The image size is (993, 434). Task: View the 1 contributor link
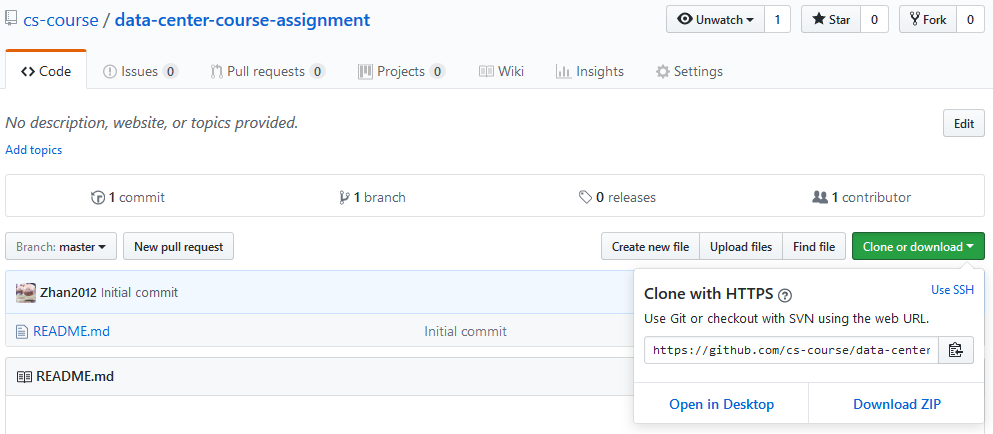pyautogui.click(x=861, y=197)
